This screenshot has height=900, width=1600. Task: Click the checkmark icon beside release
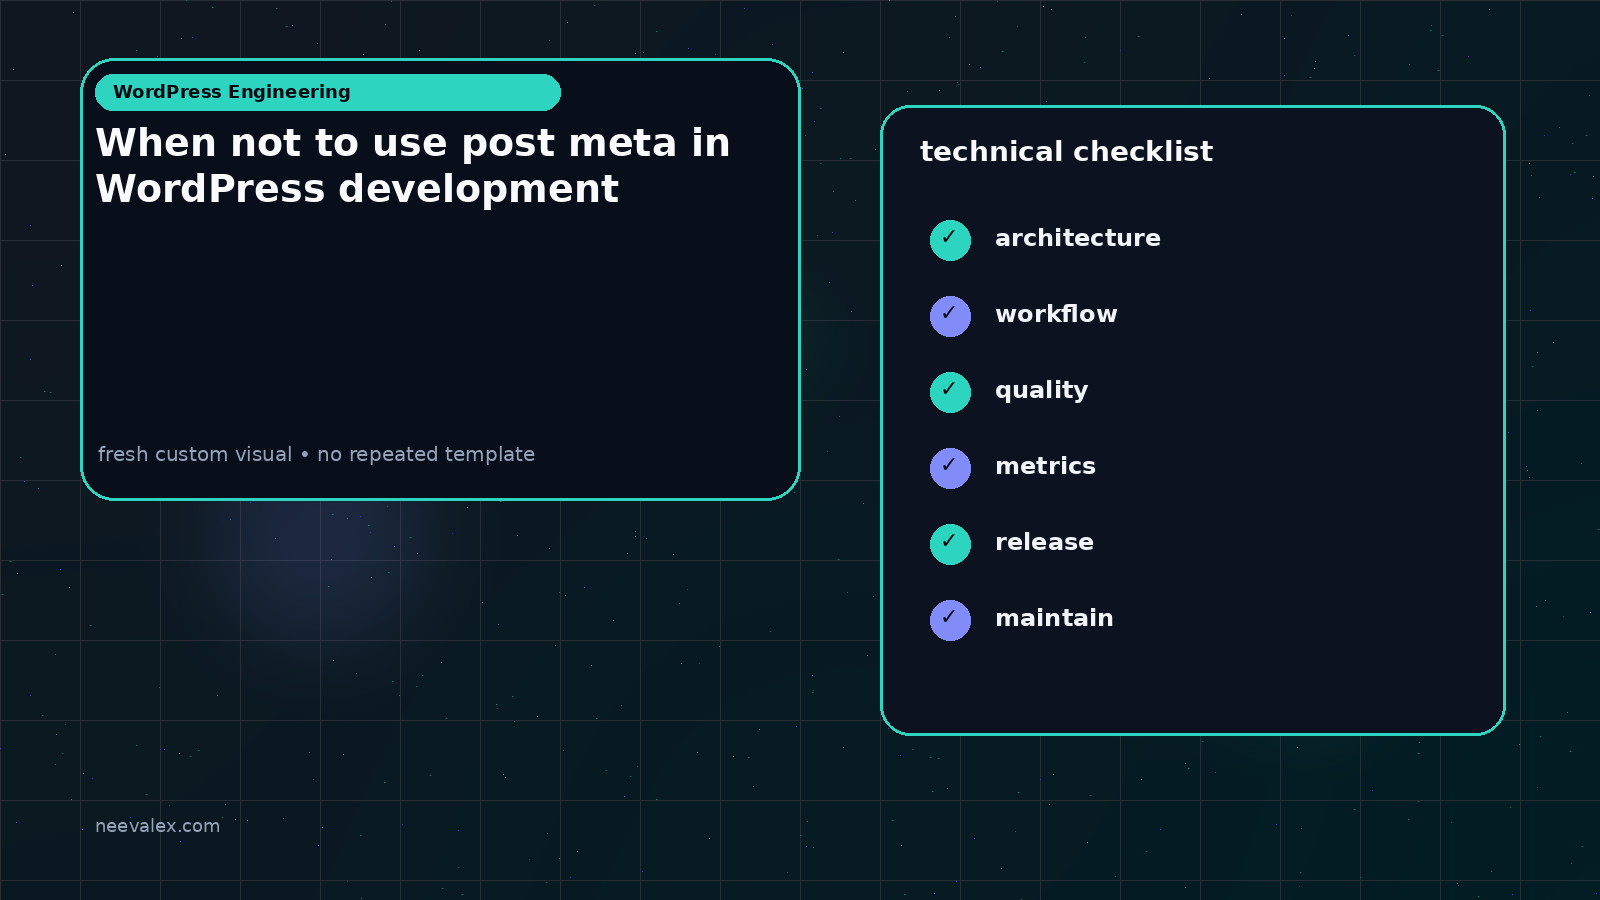tap(950, 544)
